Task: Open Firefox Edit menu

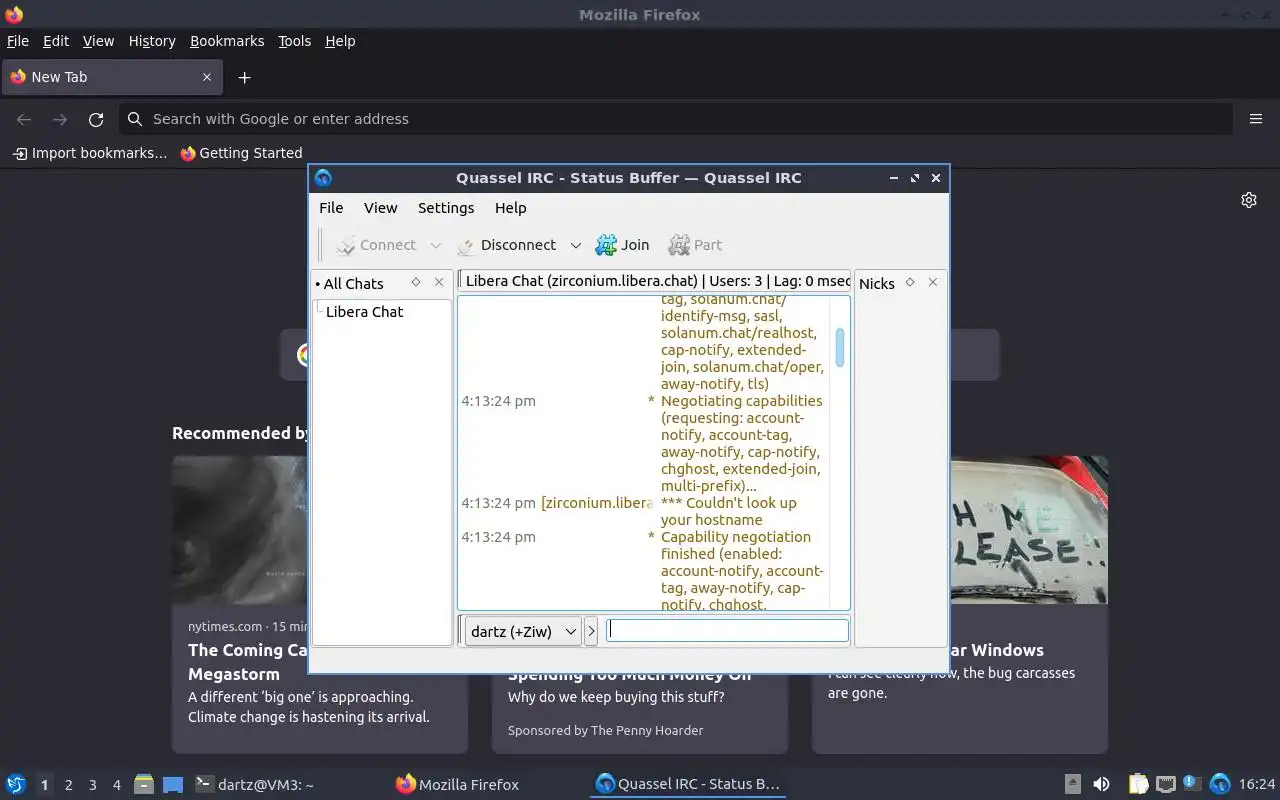Action: pyautogui.click(x=56, y=41)
